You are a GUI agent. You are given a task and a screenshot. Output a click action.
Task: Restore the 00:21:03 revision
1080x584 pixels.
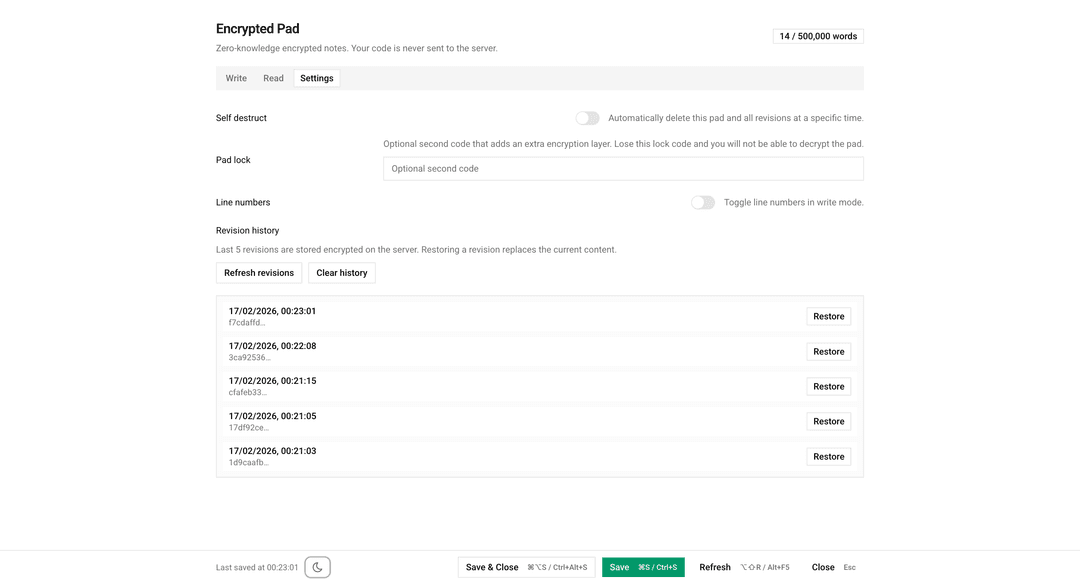point(828,456)
